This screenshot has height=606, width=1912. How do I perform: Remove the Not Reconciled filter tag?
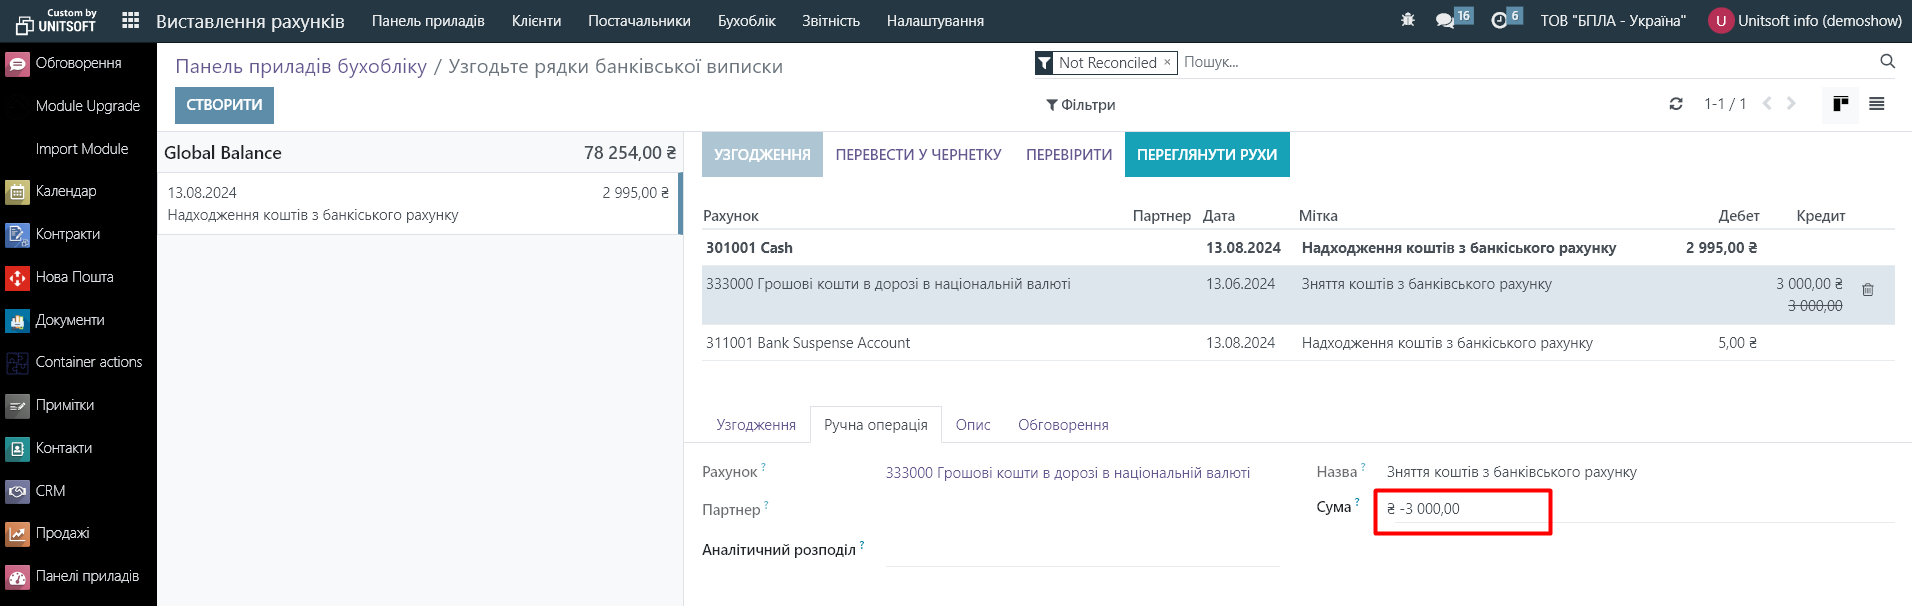(1167, 62)
